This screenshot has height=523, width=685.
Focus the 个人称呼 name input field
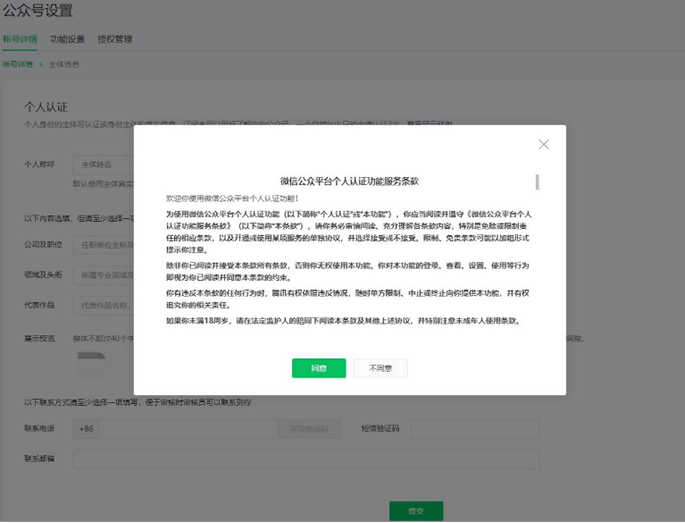click(104, 165)
